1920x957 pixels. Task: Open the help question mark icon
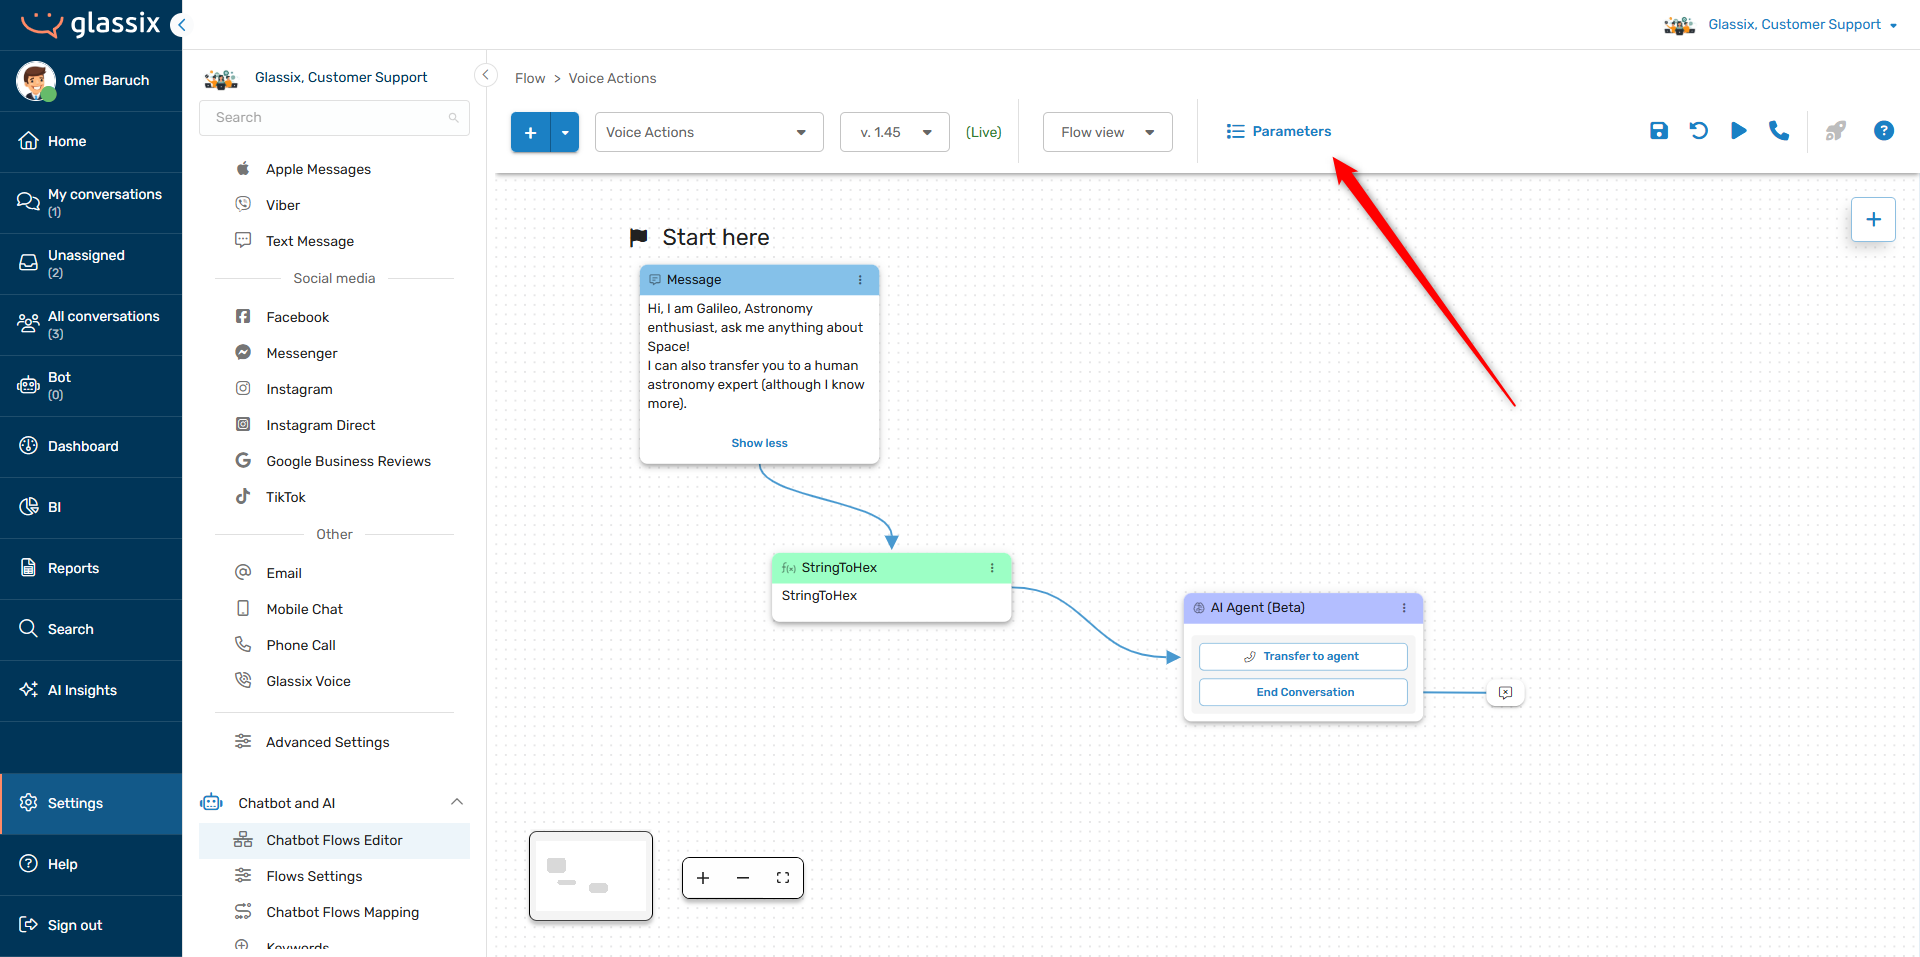(x=1884, y=131)
